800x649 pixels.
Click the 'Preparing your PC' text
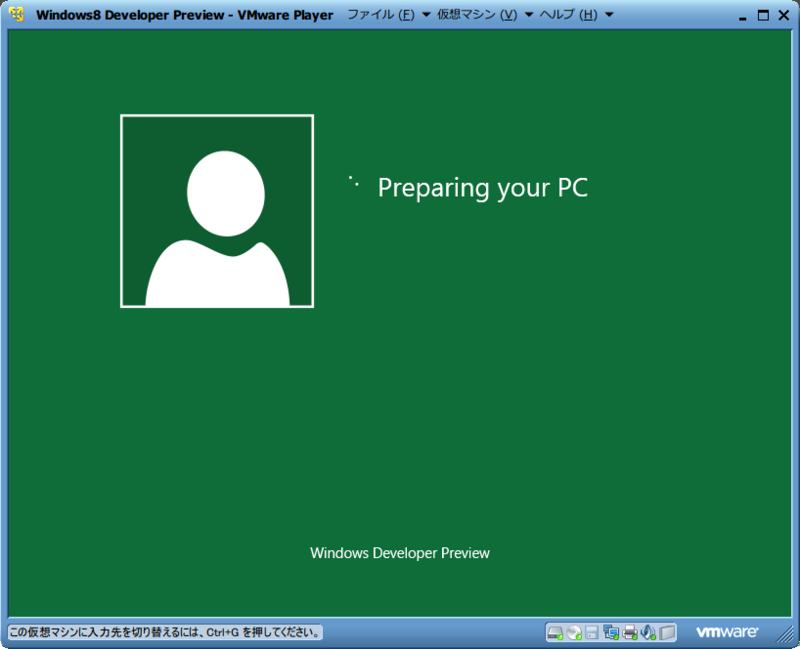click(483, 188)
